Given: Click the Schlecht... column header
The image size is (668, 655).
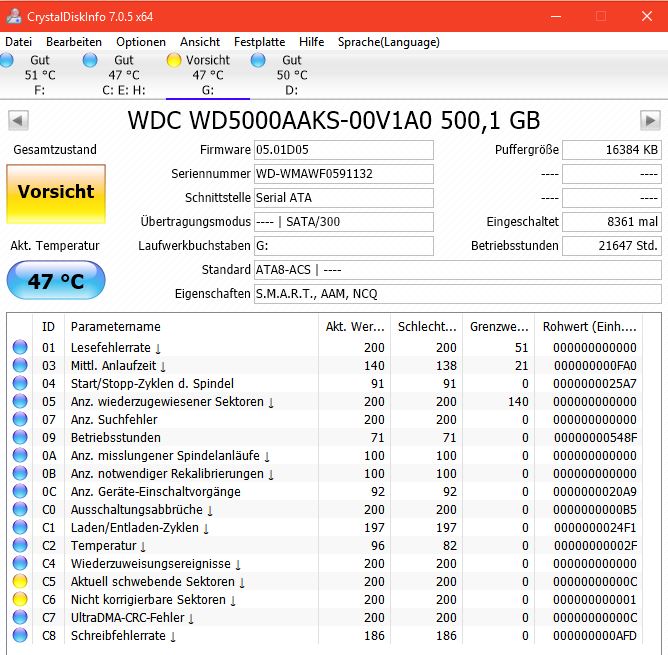Looking at the screenshot, I should (426, 327).
